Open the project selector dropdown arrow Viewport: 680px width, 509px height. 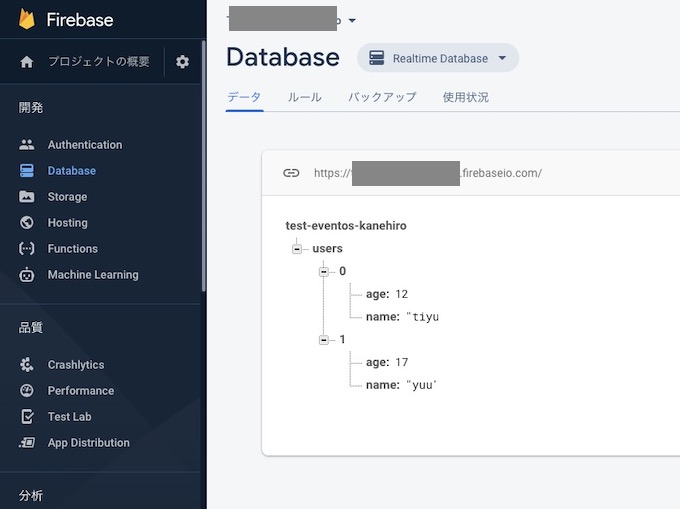(x=352, y=20)
